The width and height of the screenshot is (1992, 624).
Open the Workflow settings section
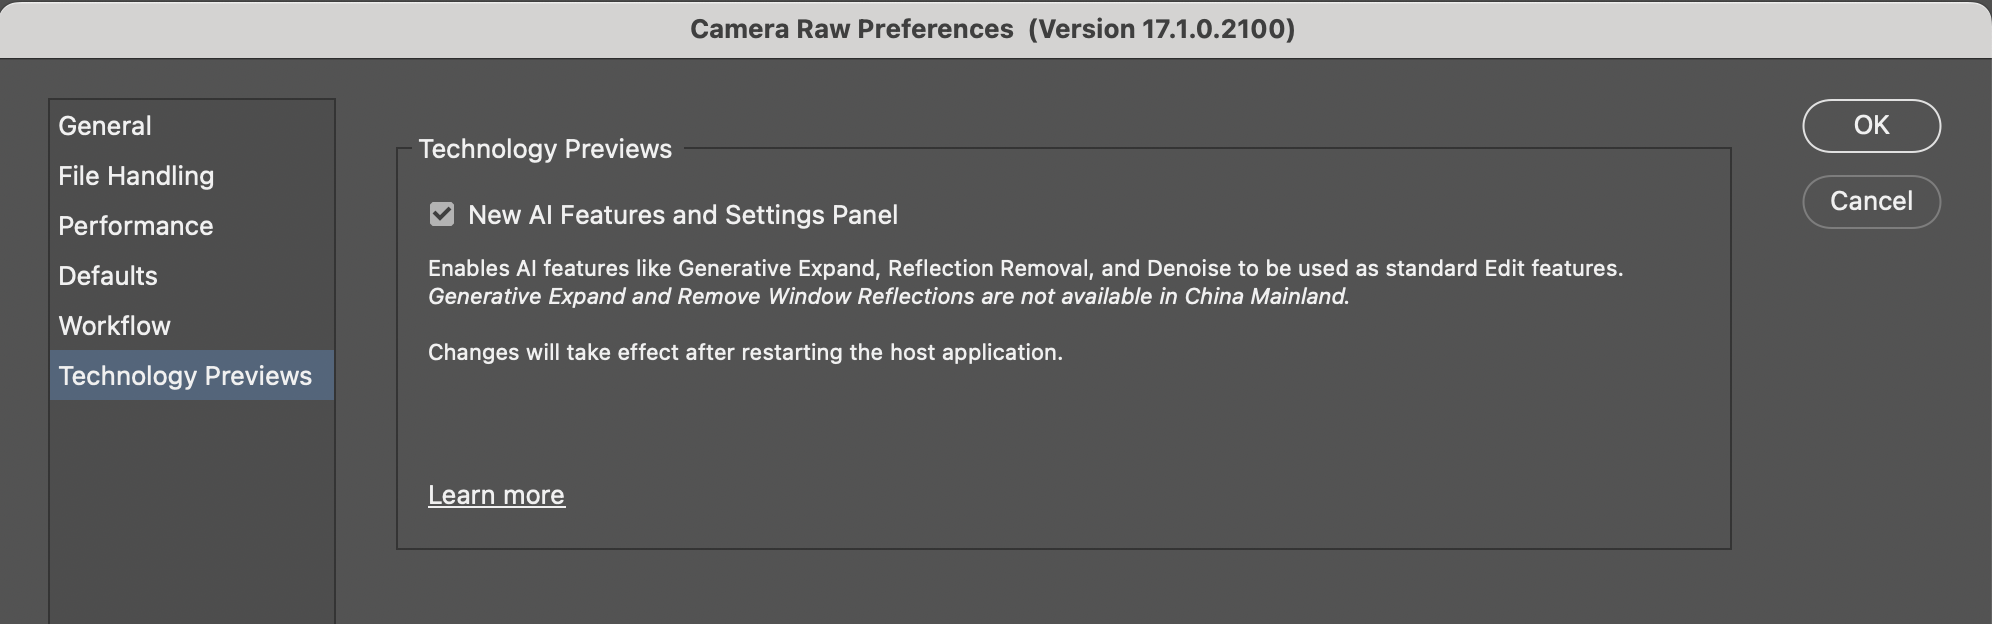114,326
